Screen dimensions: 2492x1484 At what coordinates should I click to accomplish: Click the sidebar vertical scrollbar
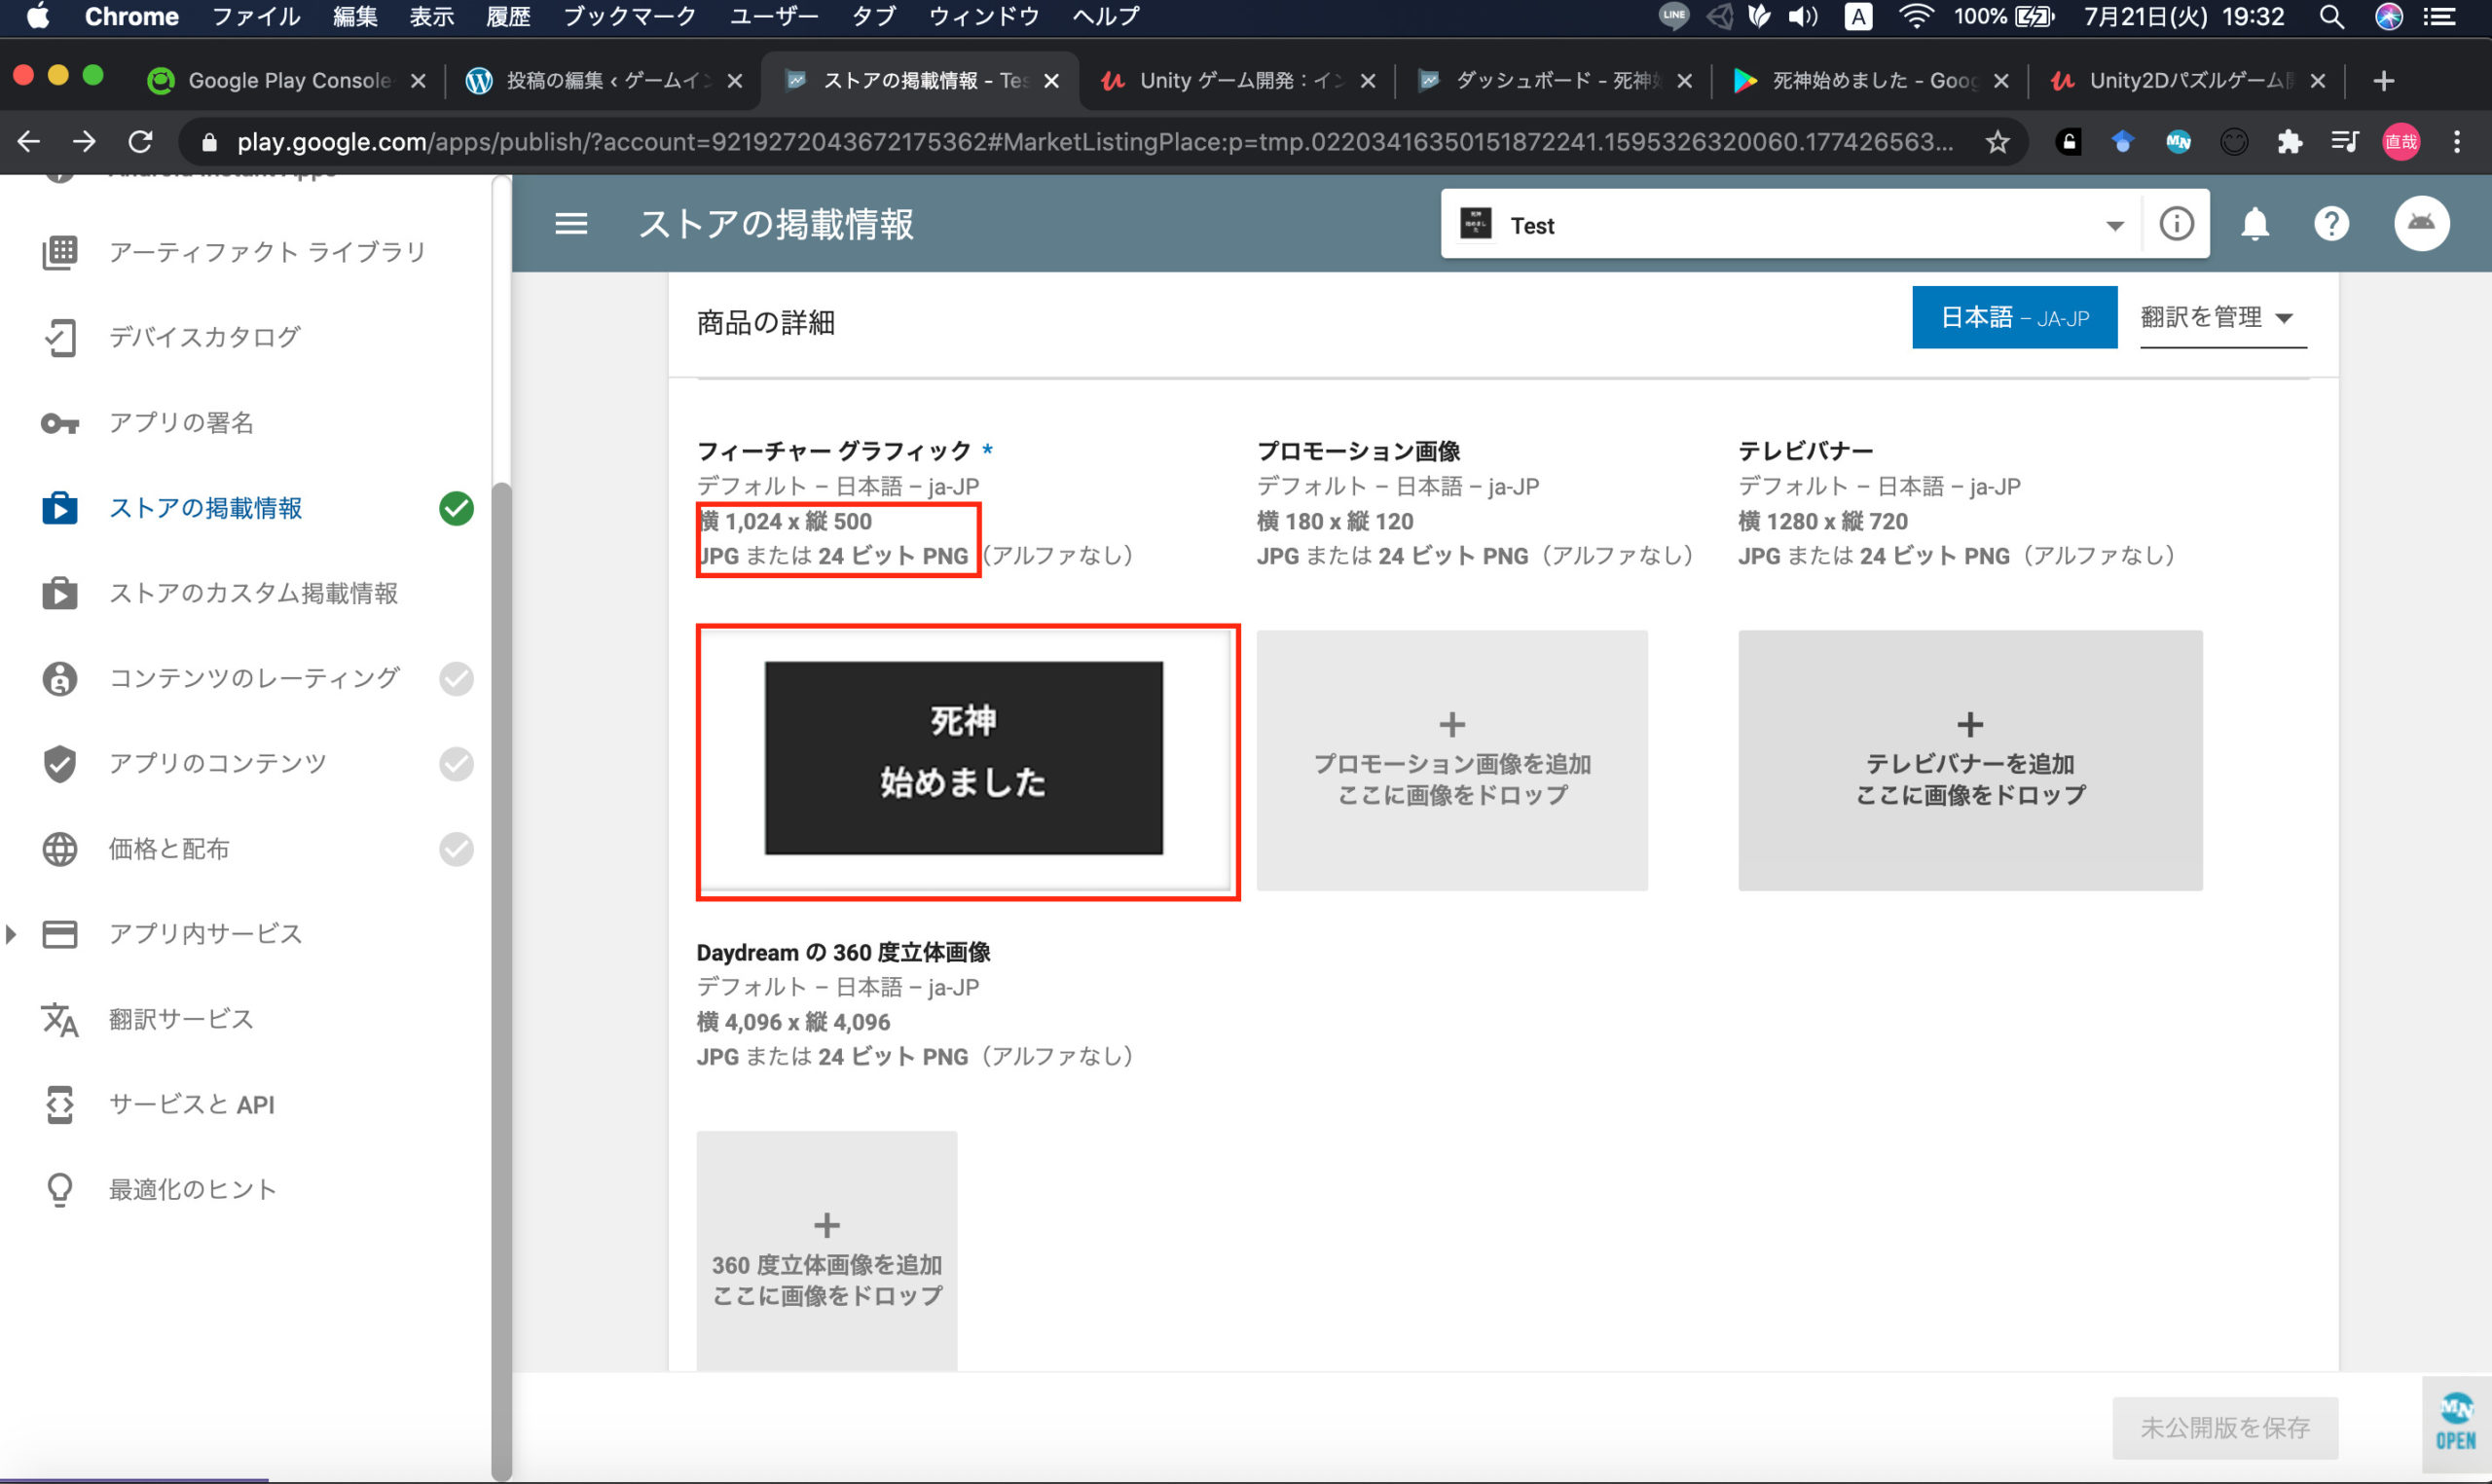click(501, 980)
